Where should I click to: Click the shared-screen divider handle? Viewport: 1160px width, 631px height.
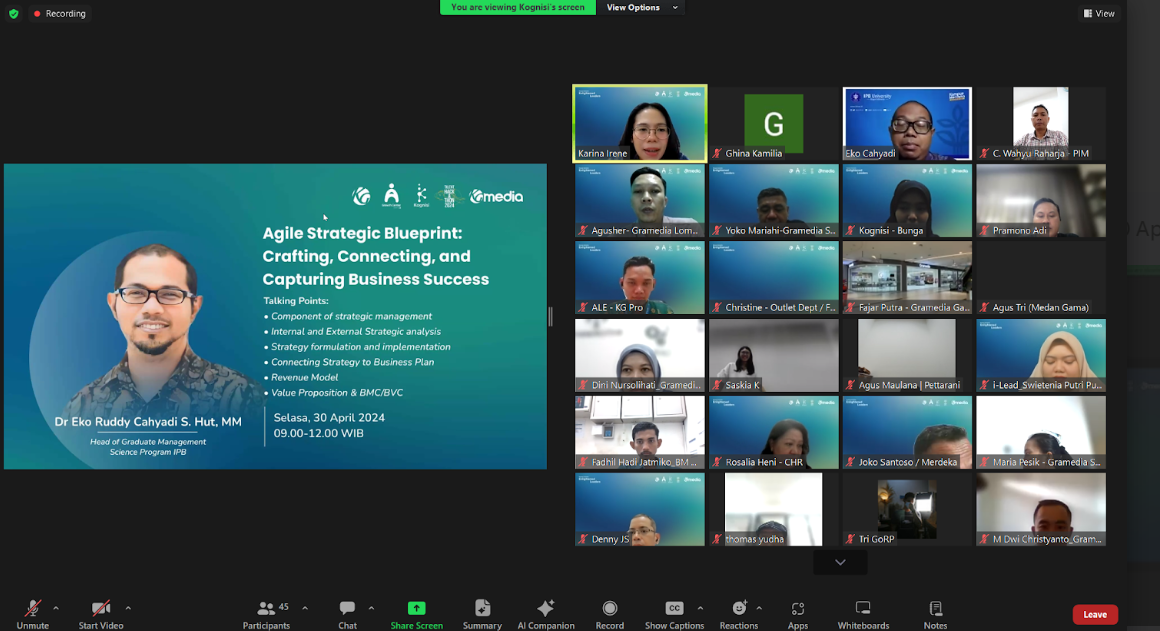coord(550,317)
